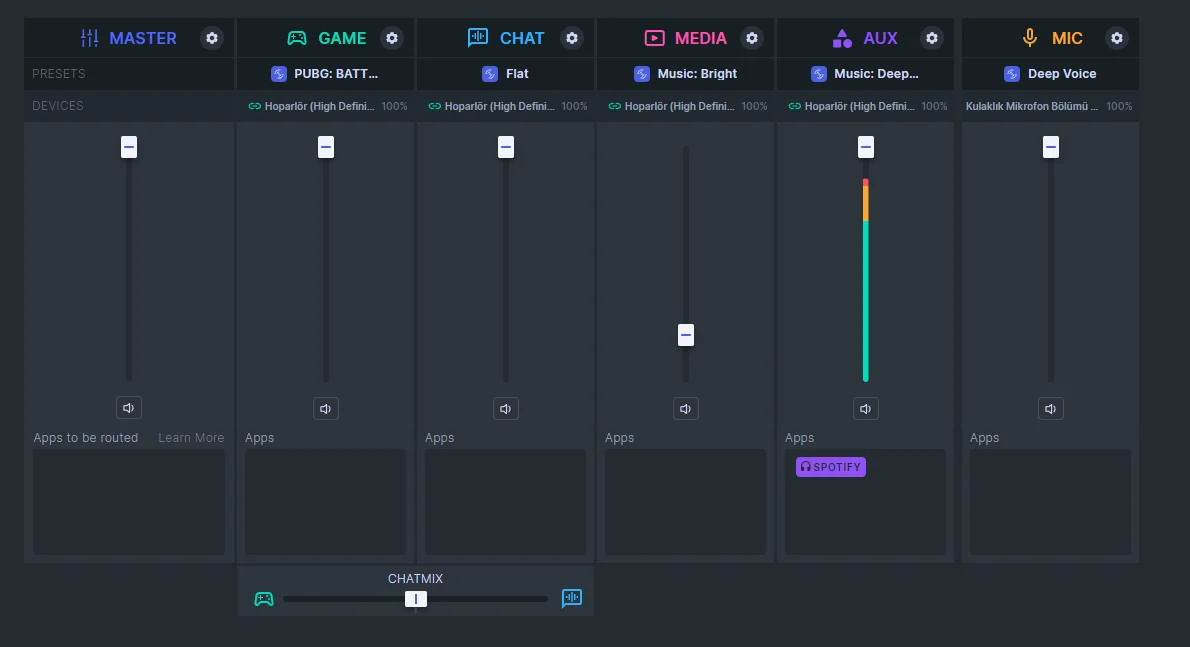Image resolution: width=1190 pixels, height=647 pixels.
Task: Open the MEDIA preset dropdown Music: Bright
Action: (685, 74)
